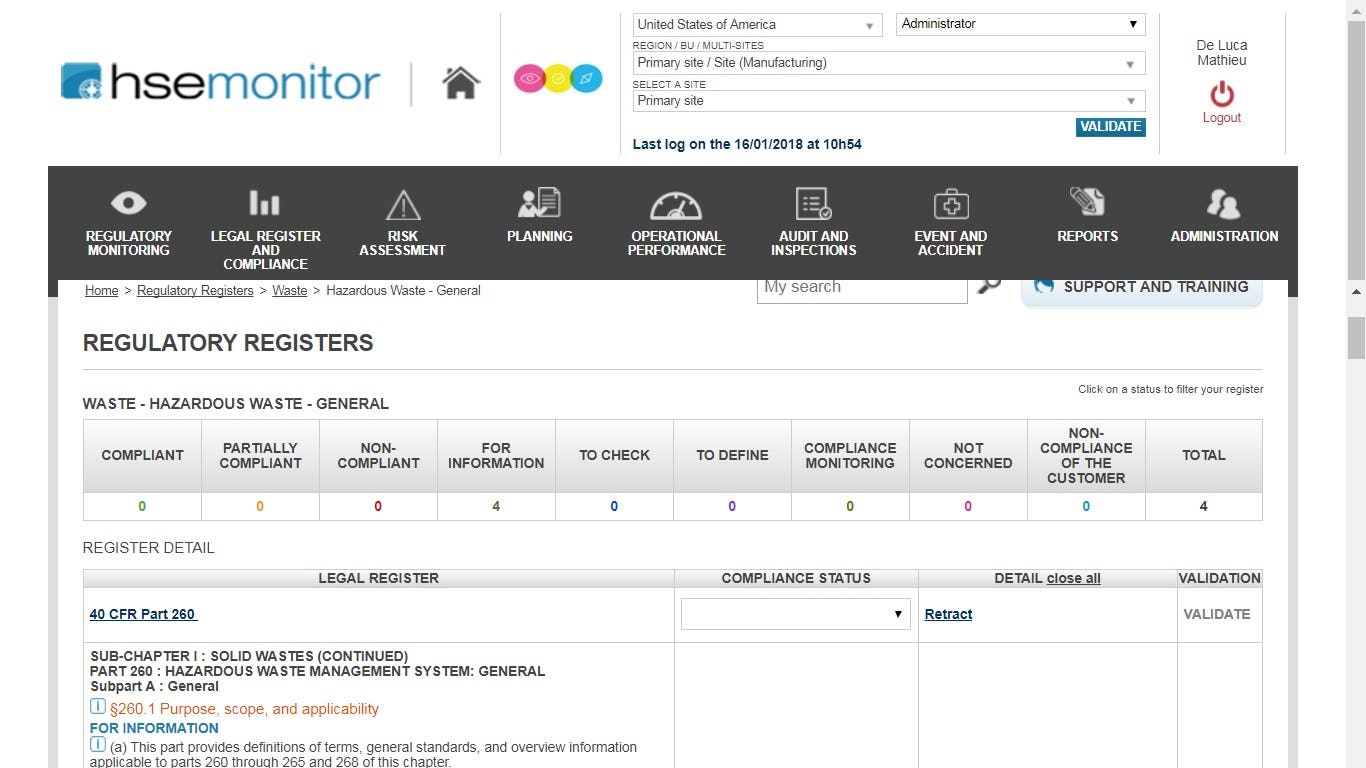Open the Operational Performance module
Screen dimensions: 1366x768
pyautogui.click(x=676, y=222)
